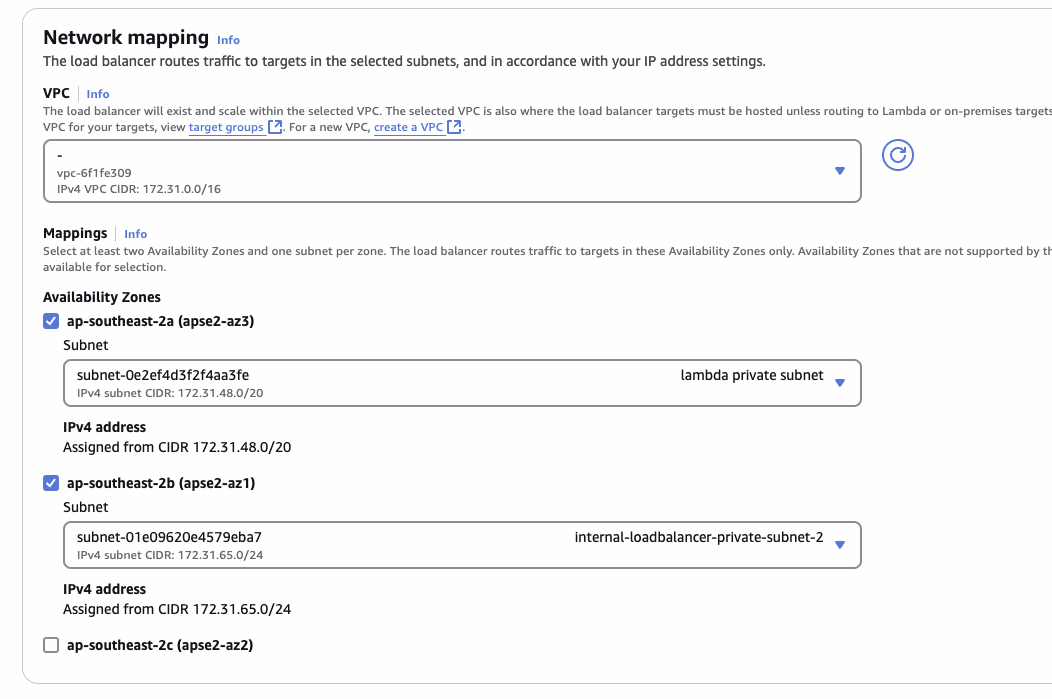Viewport: 1052px width, 699px height.
Task: Click external link icon beside create a VPC
Action: 454,127
